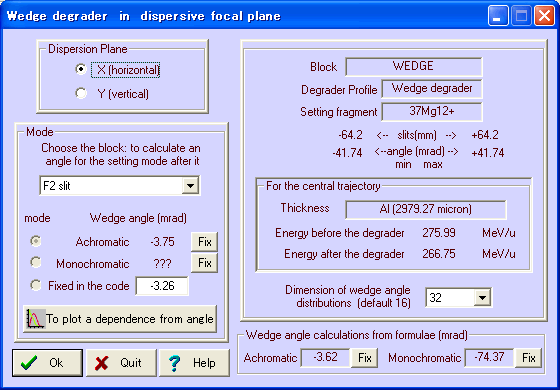Close the Wedge degrader dialog

(544, 16)
